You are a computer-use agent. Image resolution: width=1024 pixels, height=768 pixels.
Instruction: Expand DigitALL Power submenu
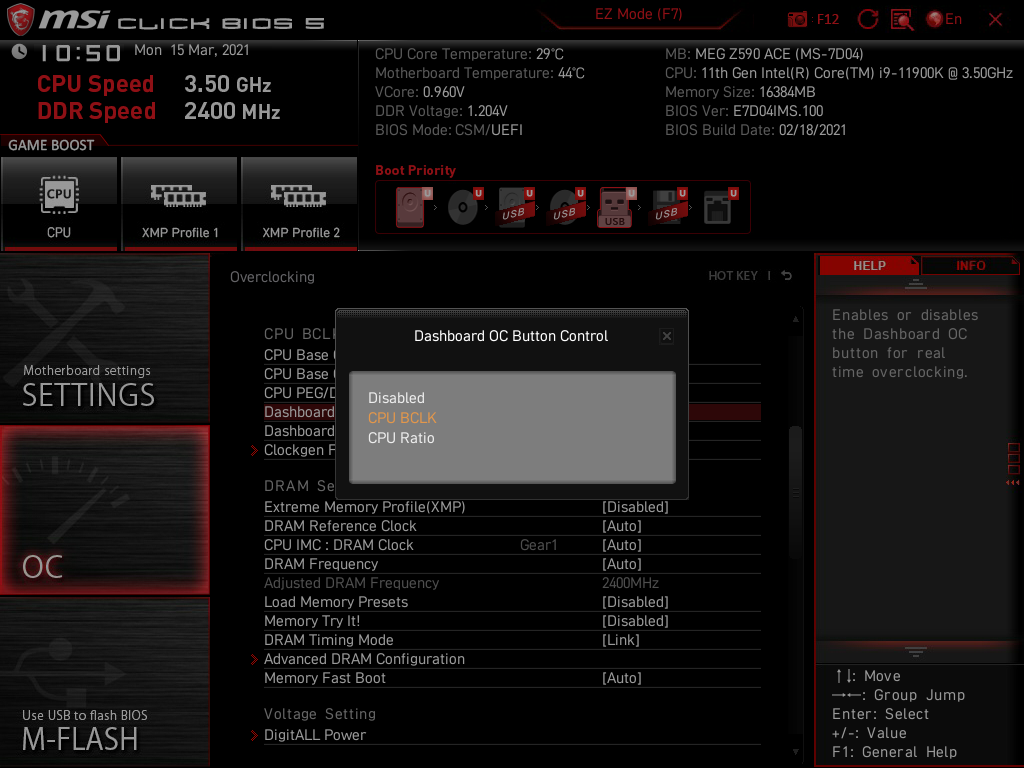pyautogui.click(x=315, y=735)
